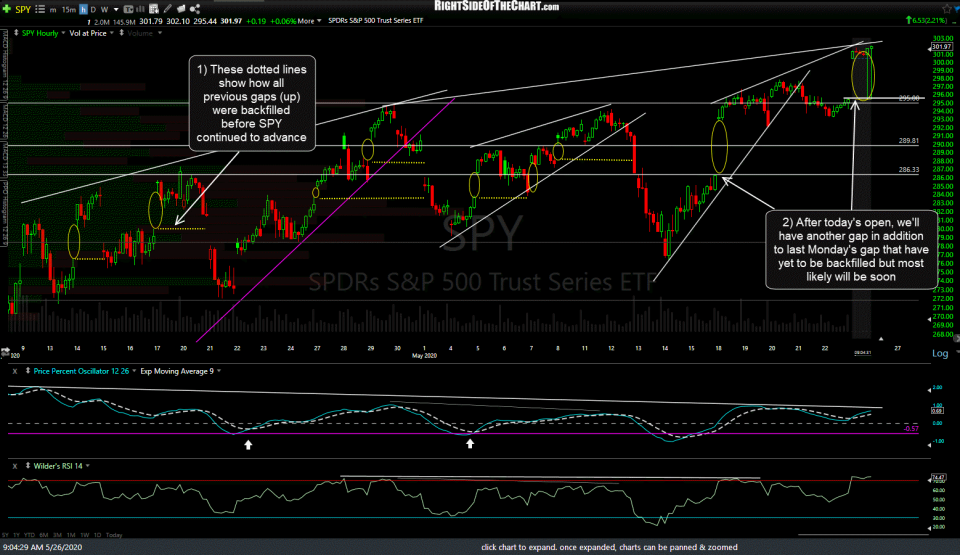
Task: Select the weekly 'W' timeframe
Action: (x=104, y=10)
